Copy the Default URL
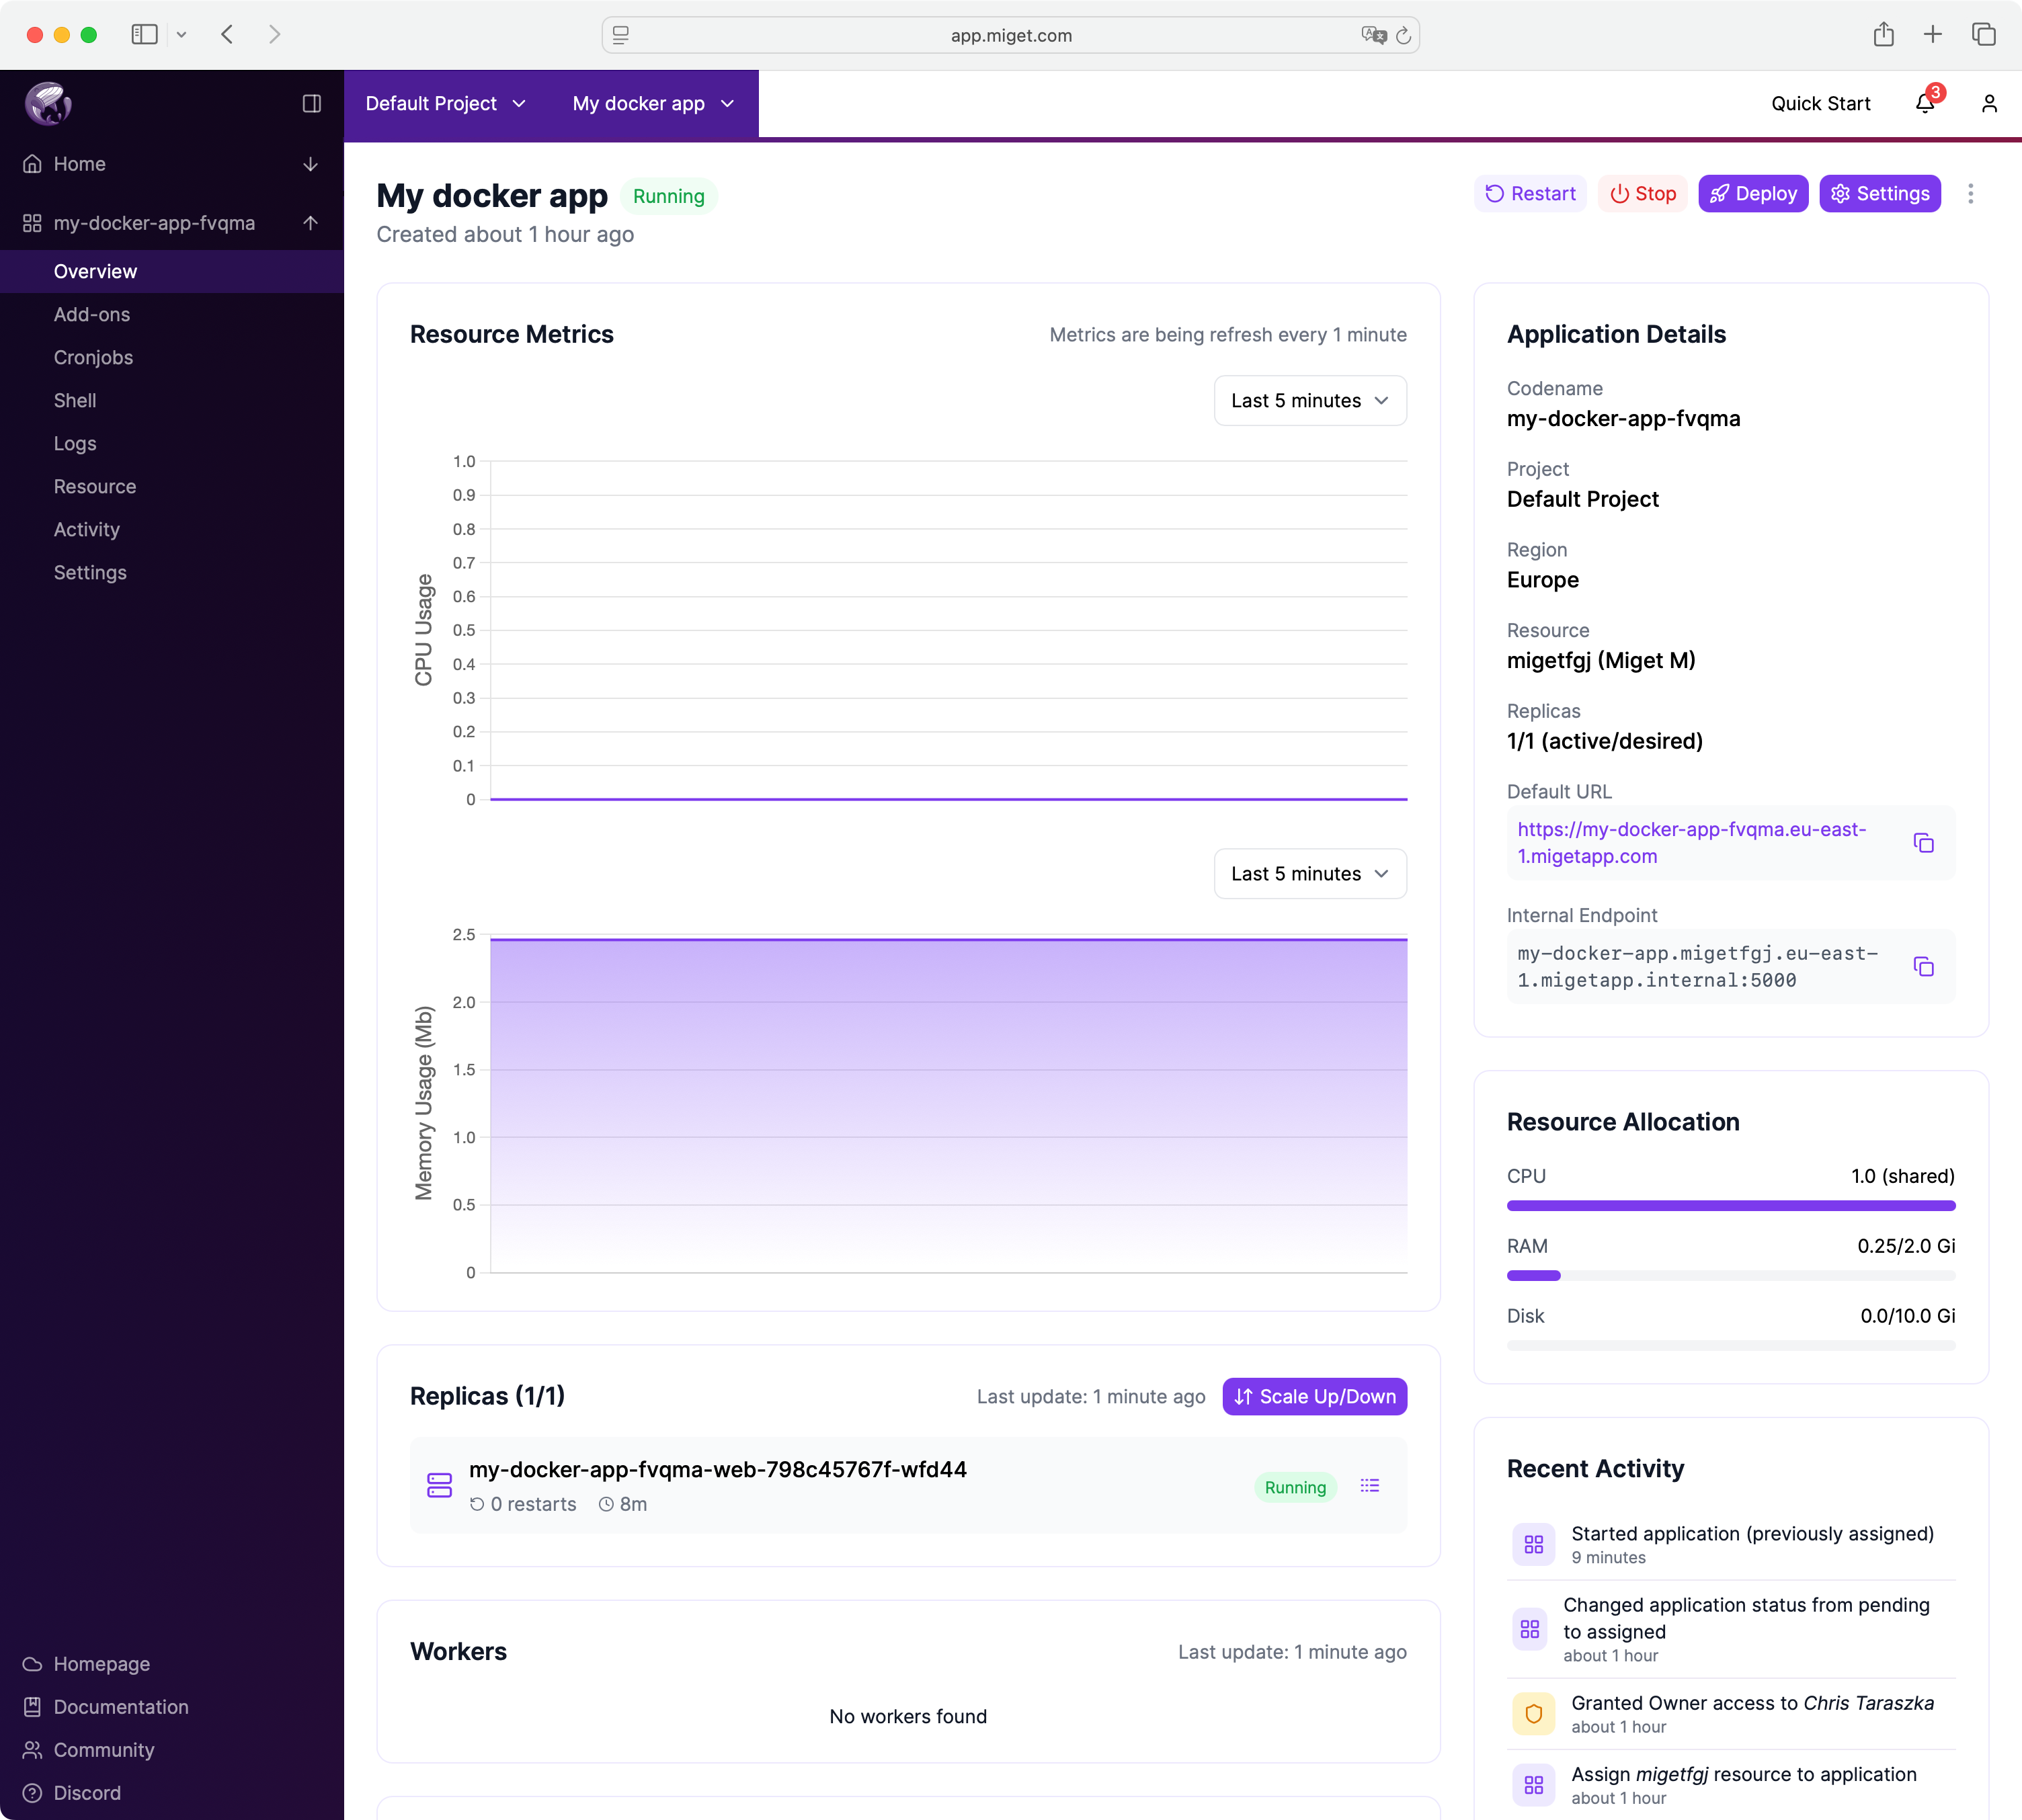Viewport: 2022px width, 1820px height. click(1923, 843)
